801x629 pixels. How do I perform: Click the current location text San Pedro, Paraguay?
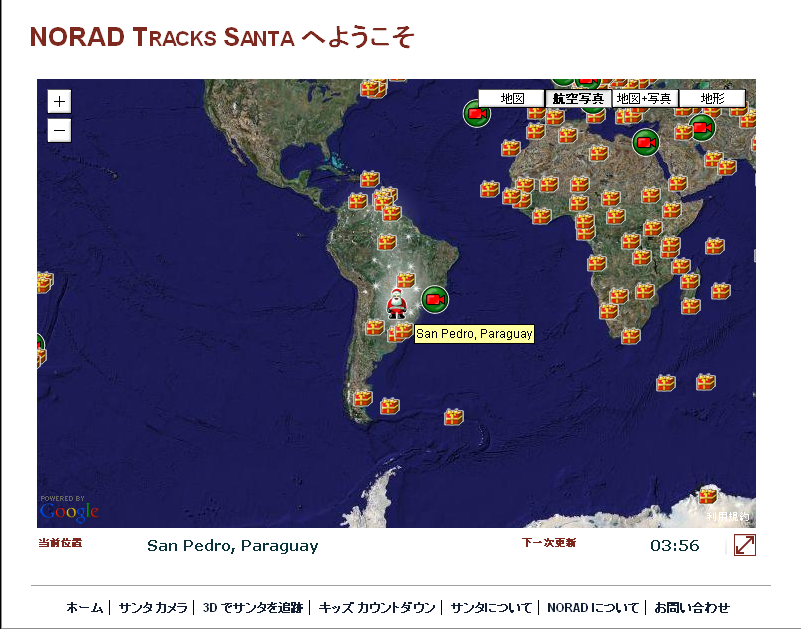tap(232, 546)
